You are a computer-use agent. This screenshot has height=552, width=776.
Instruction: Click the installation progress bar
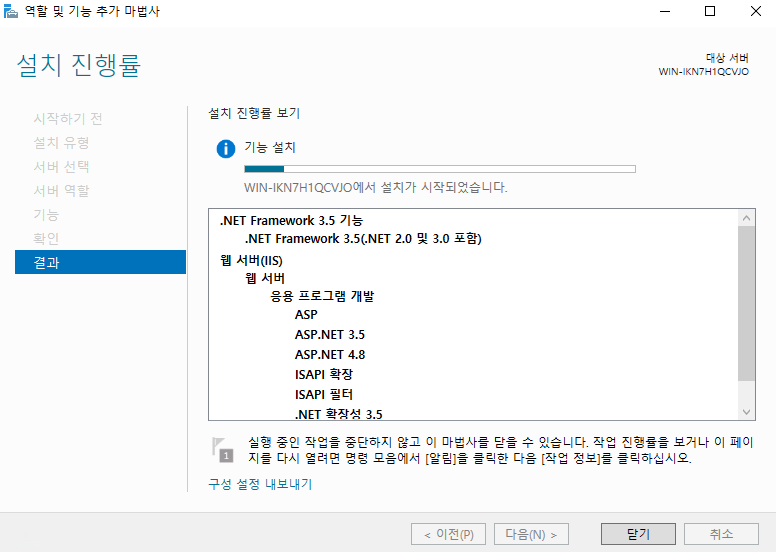point(440,169)
